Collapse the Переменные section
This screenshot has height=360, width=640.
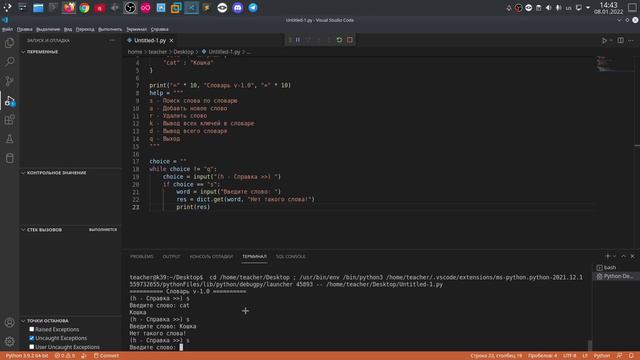(x=23, y=52)
